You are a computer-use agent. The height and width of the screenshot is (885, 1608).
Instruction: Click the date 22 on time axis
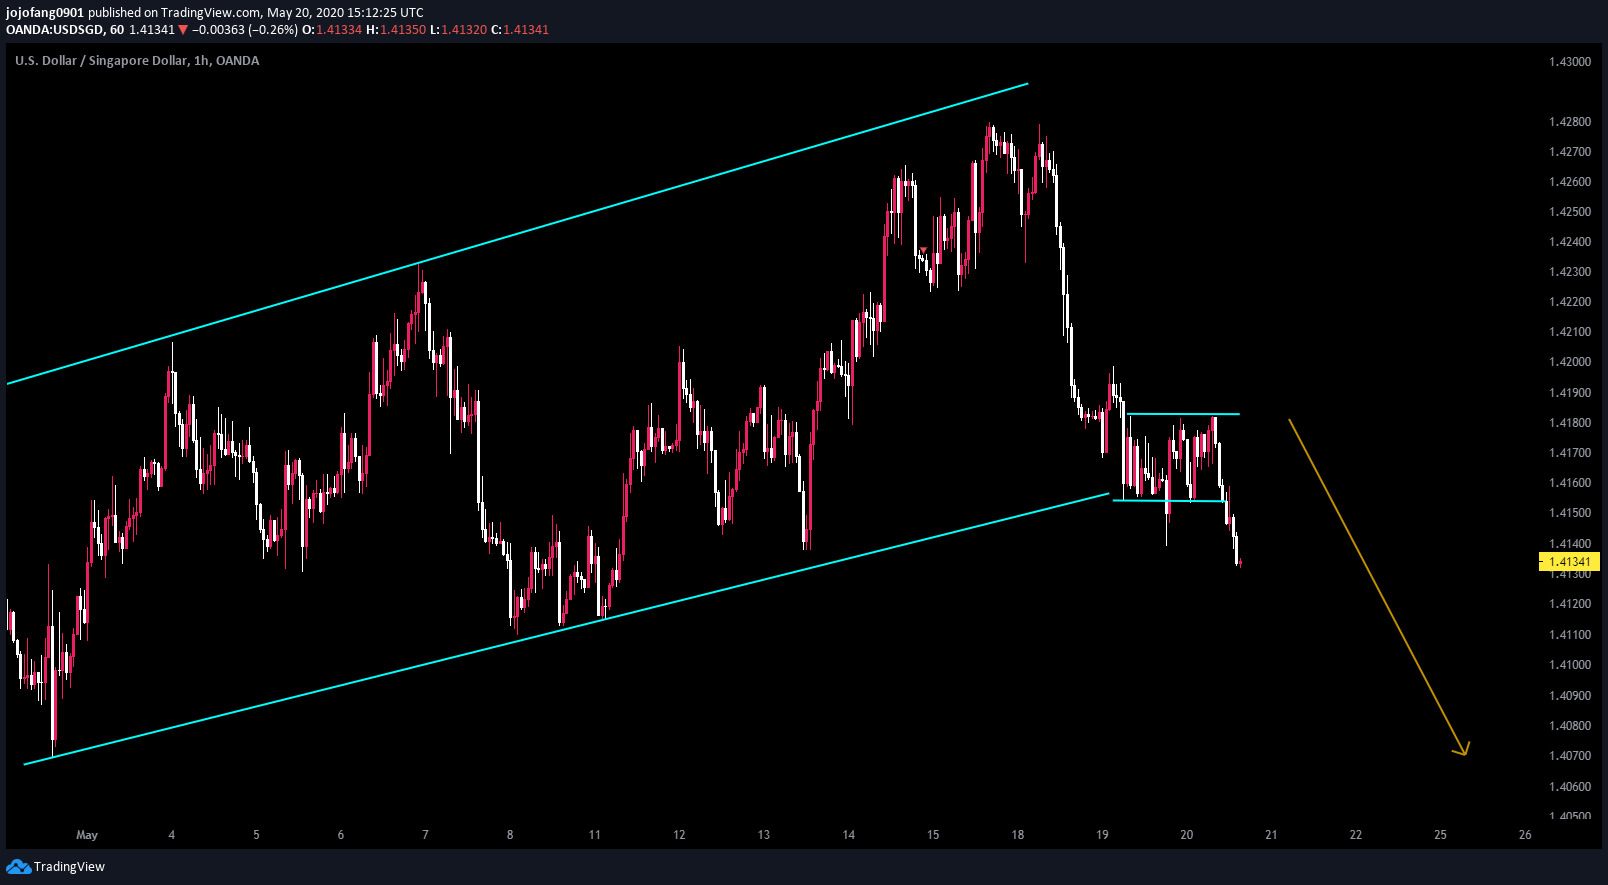(1356, 835)
